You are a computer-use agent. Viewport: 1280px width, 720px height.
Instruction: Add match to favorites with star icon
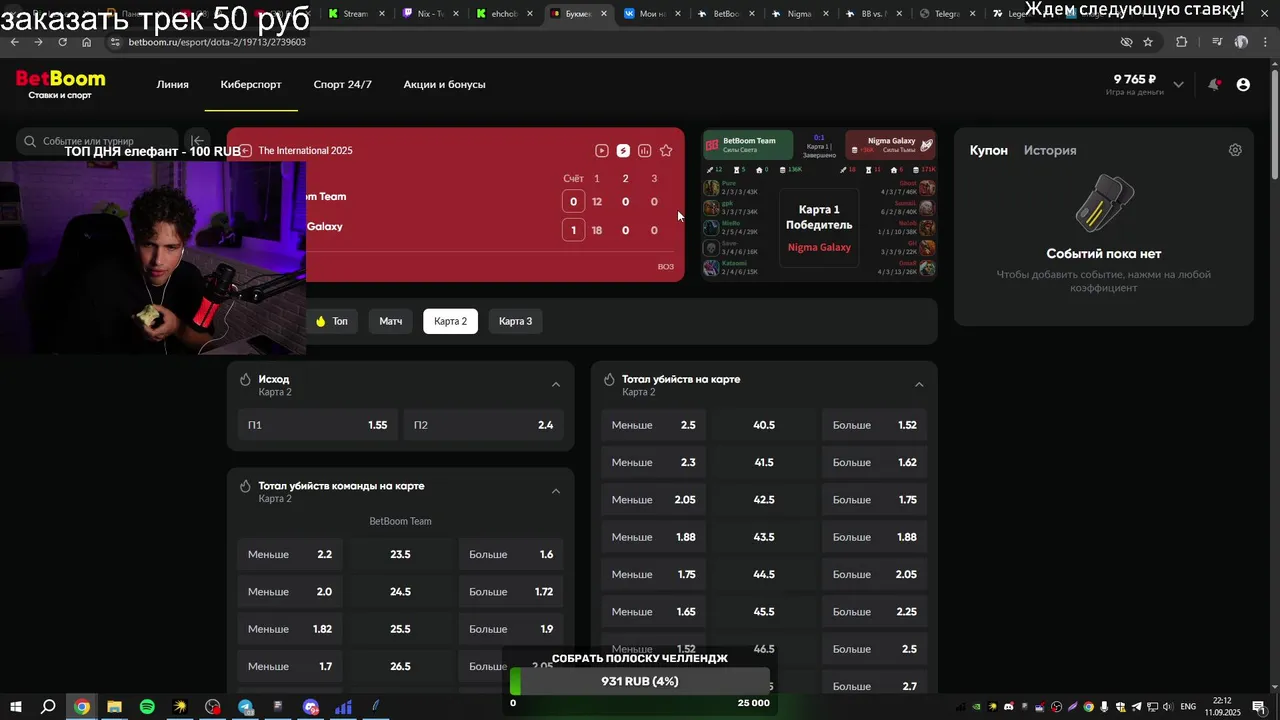coord(666,151)
